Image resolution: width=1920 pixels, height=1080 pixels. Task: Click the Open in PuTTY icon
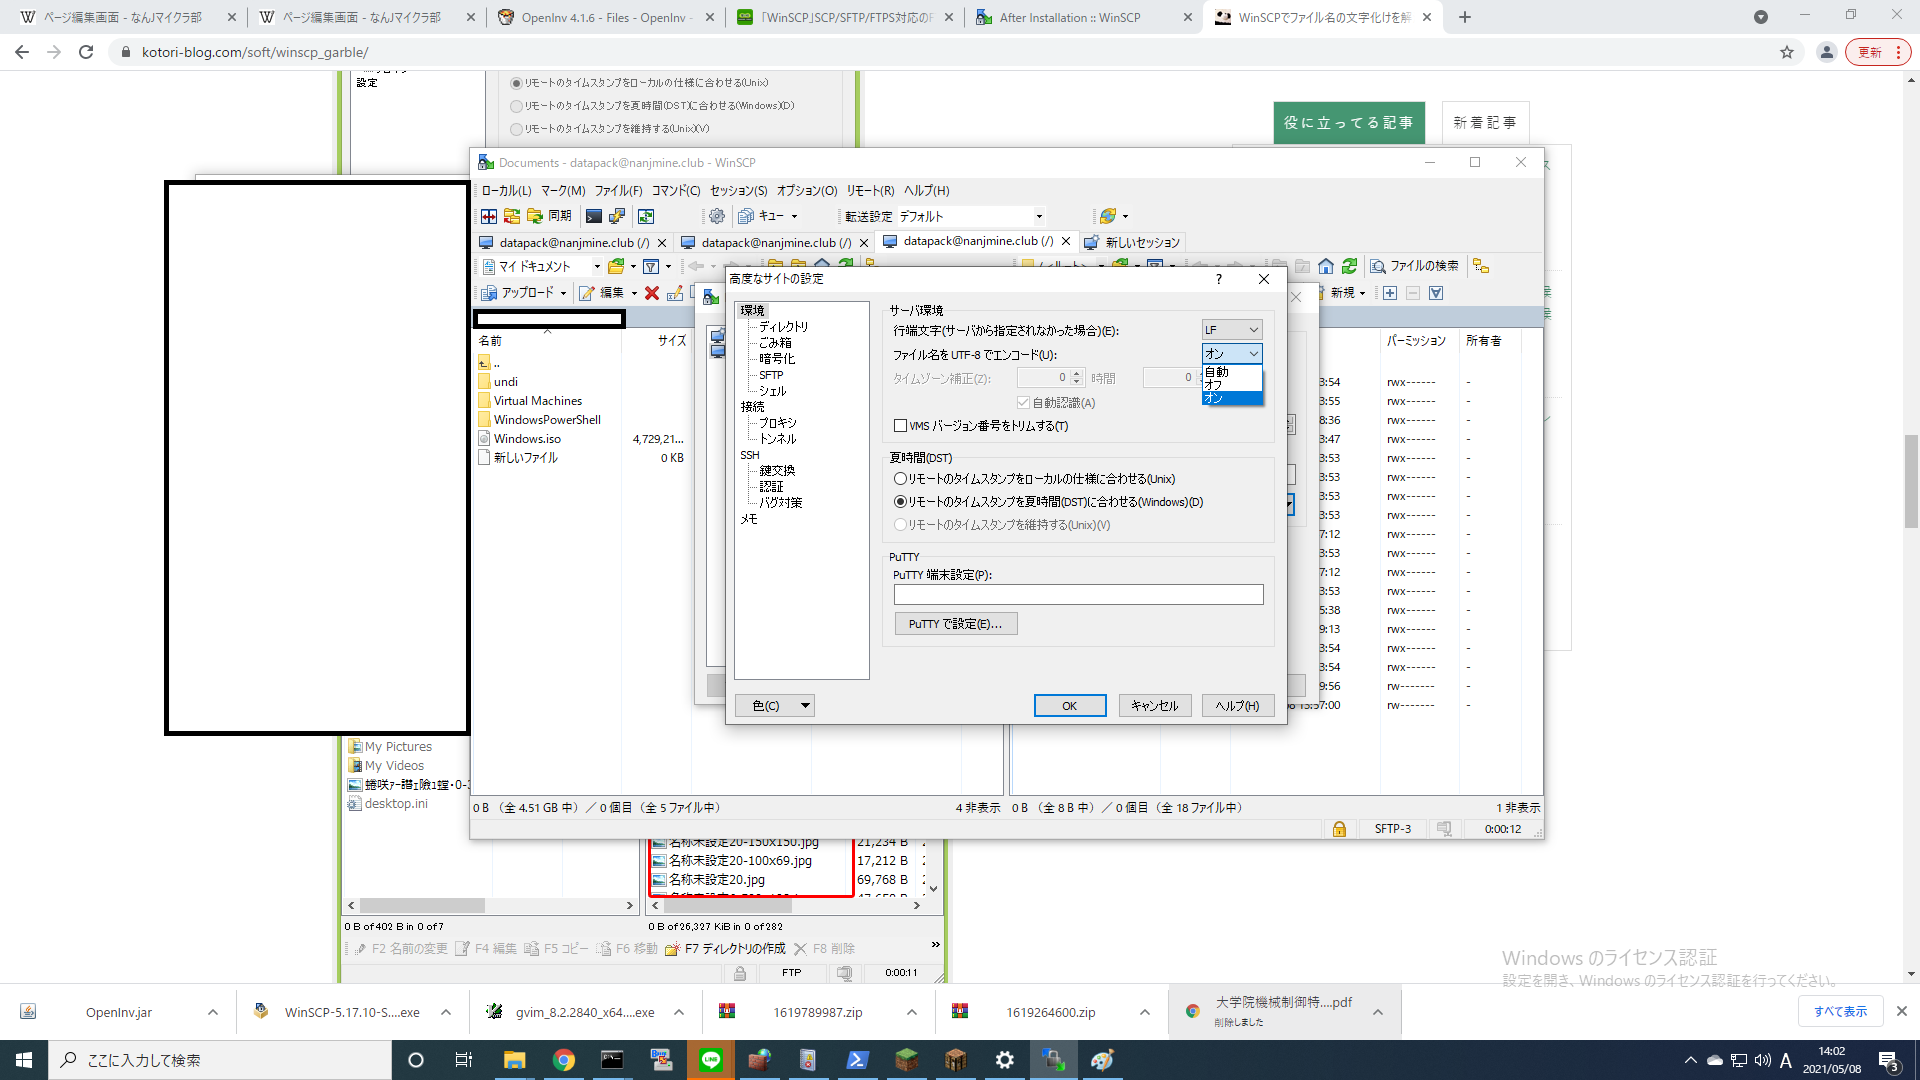(x=617, y=216)
